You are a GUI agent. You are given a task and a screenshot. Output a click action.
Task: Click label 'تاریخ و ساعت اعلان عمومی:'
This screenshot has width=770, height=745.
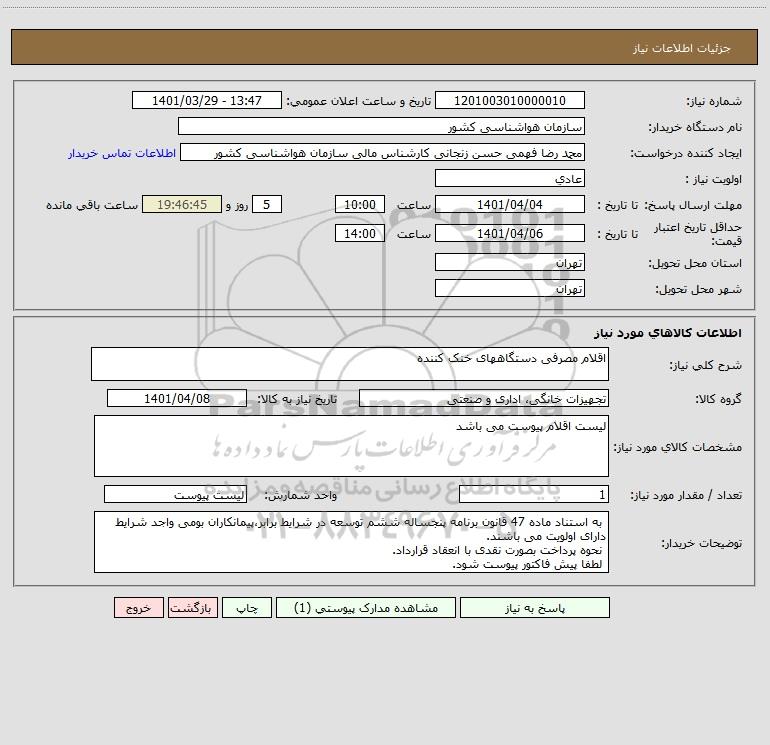(x=359, y=101)
